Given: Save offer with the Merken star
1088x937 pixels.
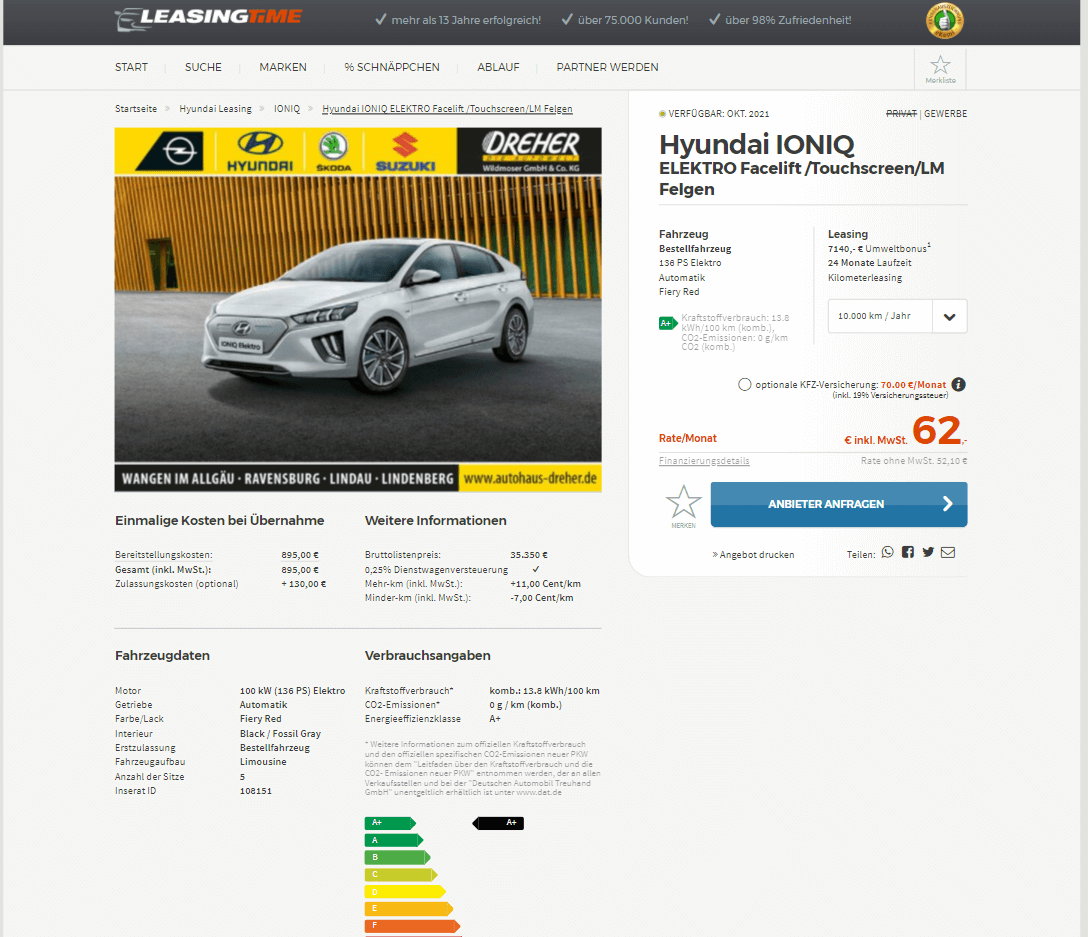Looking at the screenshot, I should click(683, 506).
